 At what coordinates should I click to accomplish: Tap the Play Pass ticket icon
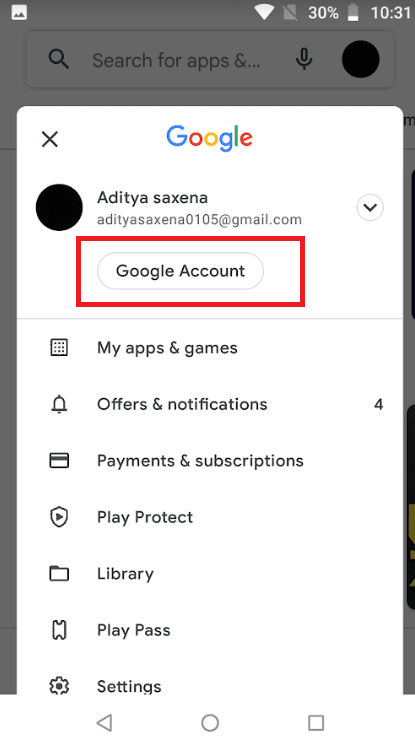tap(59, 630)
